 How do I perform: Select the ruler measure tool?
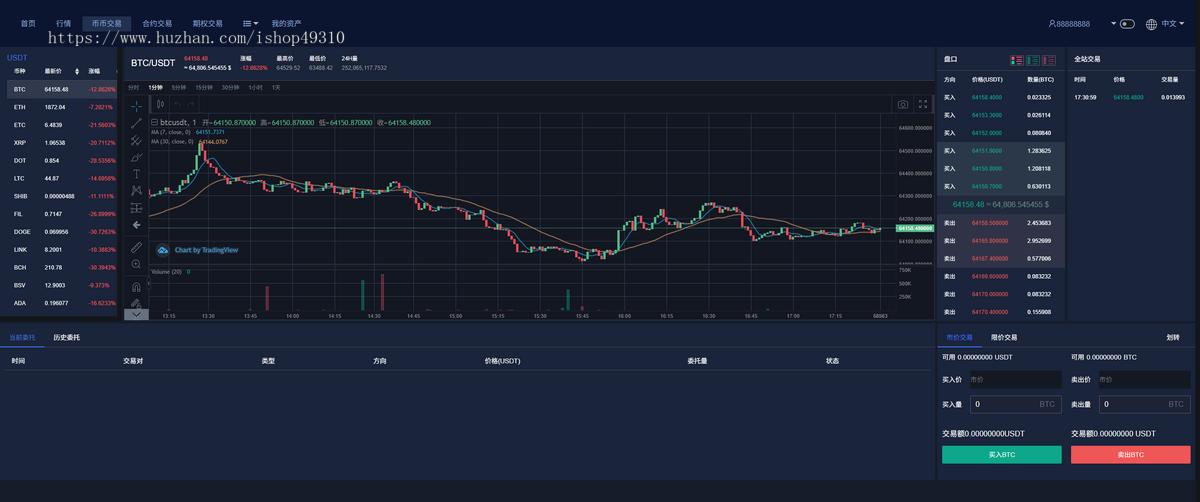pos(136,246)
